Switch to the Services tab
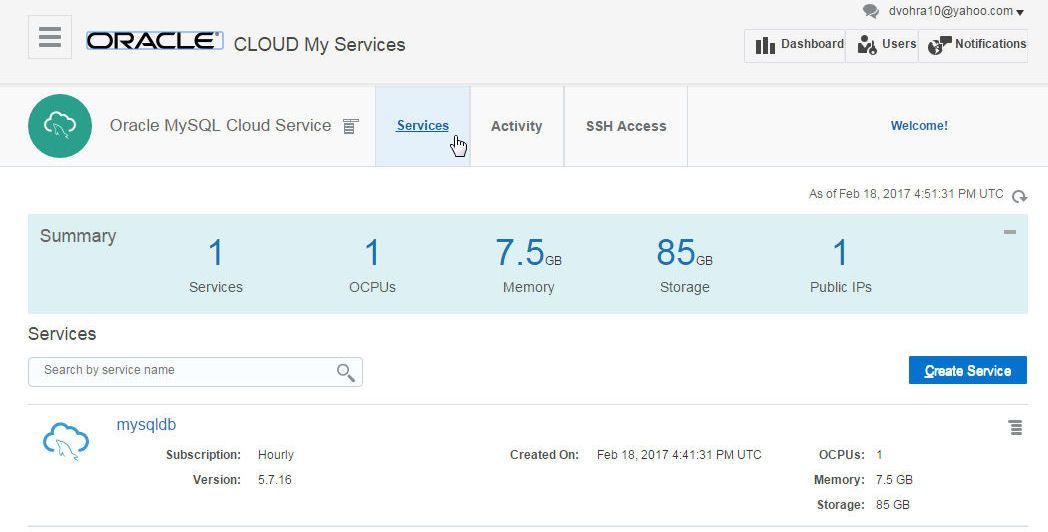This screenshot has width=1048, height=532. pyautogui.click(x=422, y=126)
